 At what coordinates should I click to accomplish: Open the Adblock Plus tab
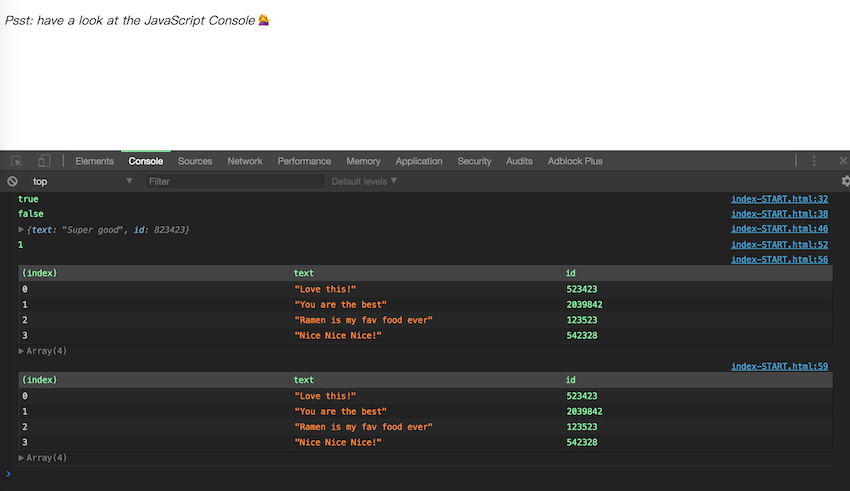point(575,161)
